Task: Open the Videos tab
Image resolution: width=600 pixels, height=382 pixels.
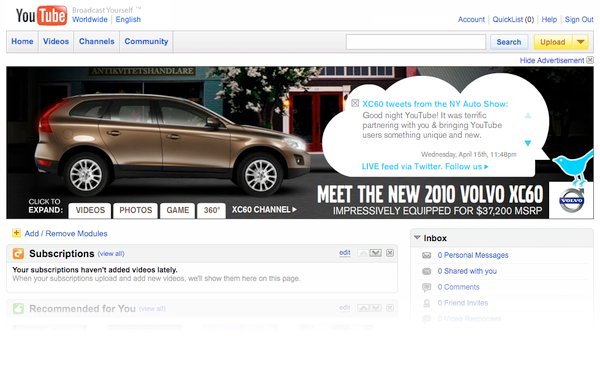Action: pos(56,41)
